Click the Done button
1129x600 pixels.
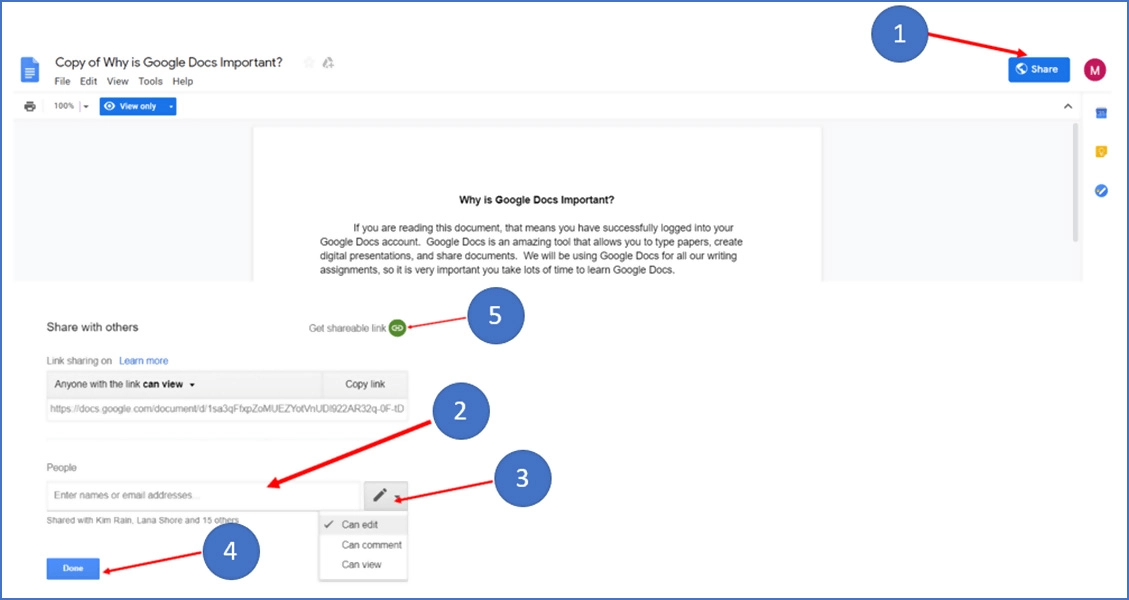click(x=73, y=568)
